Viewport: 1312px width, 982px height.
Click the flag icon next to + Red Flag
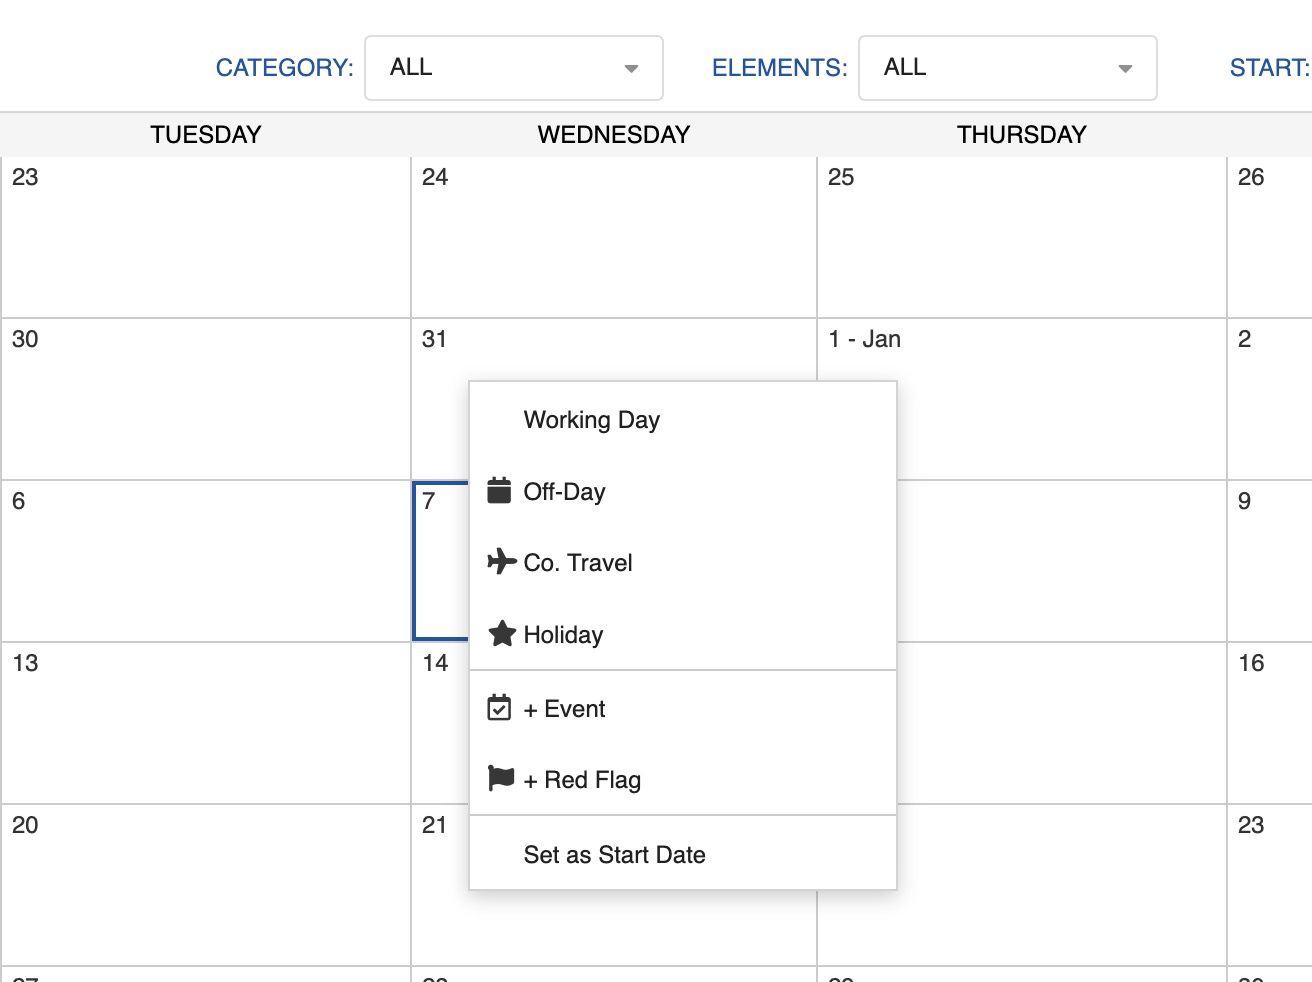[x=500, y=779]
